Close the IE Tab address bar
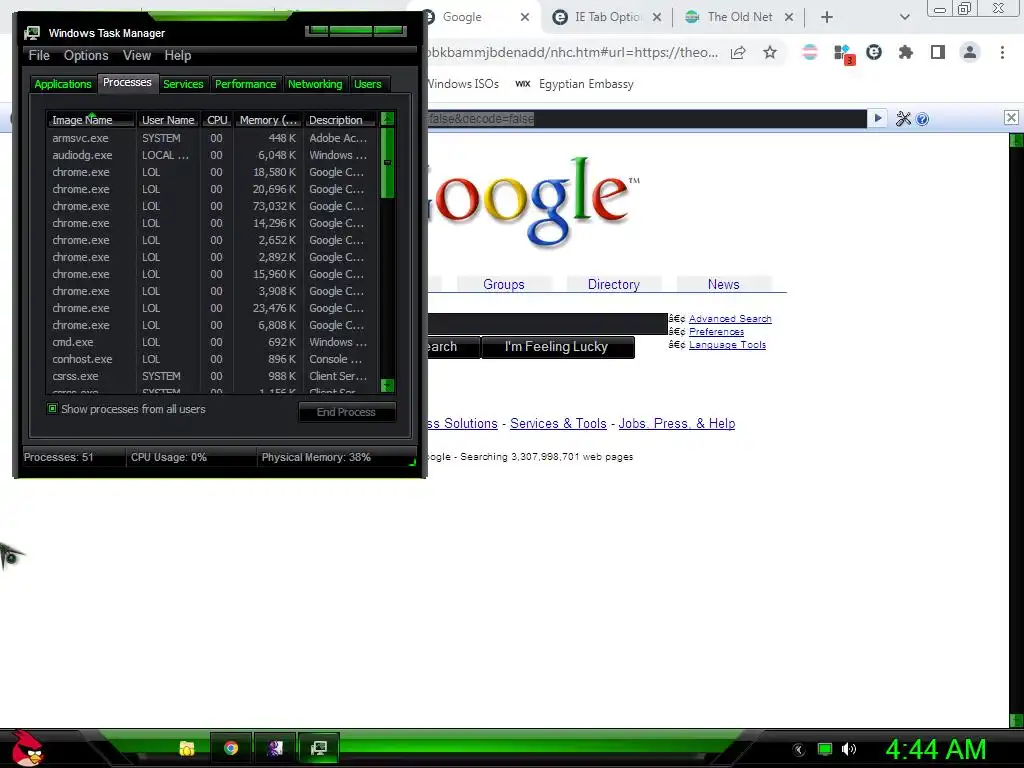 (x=1011, y=118)
